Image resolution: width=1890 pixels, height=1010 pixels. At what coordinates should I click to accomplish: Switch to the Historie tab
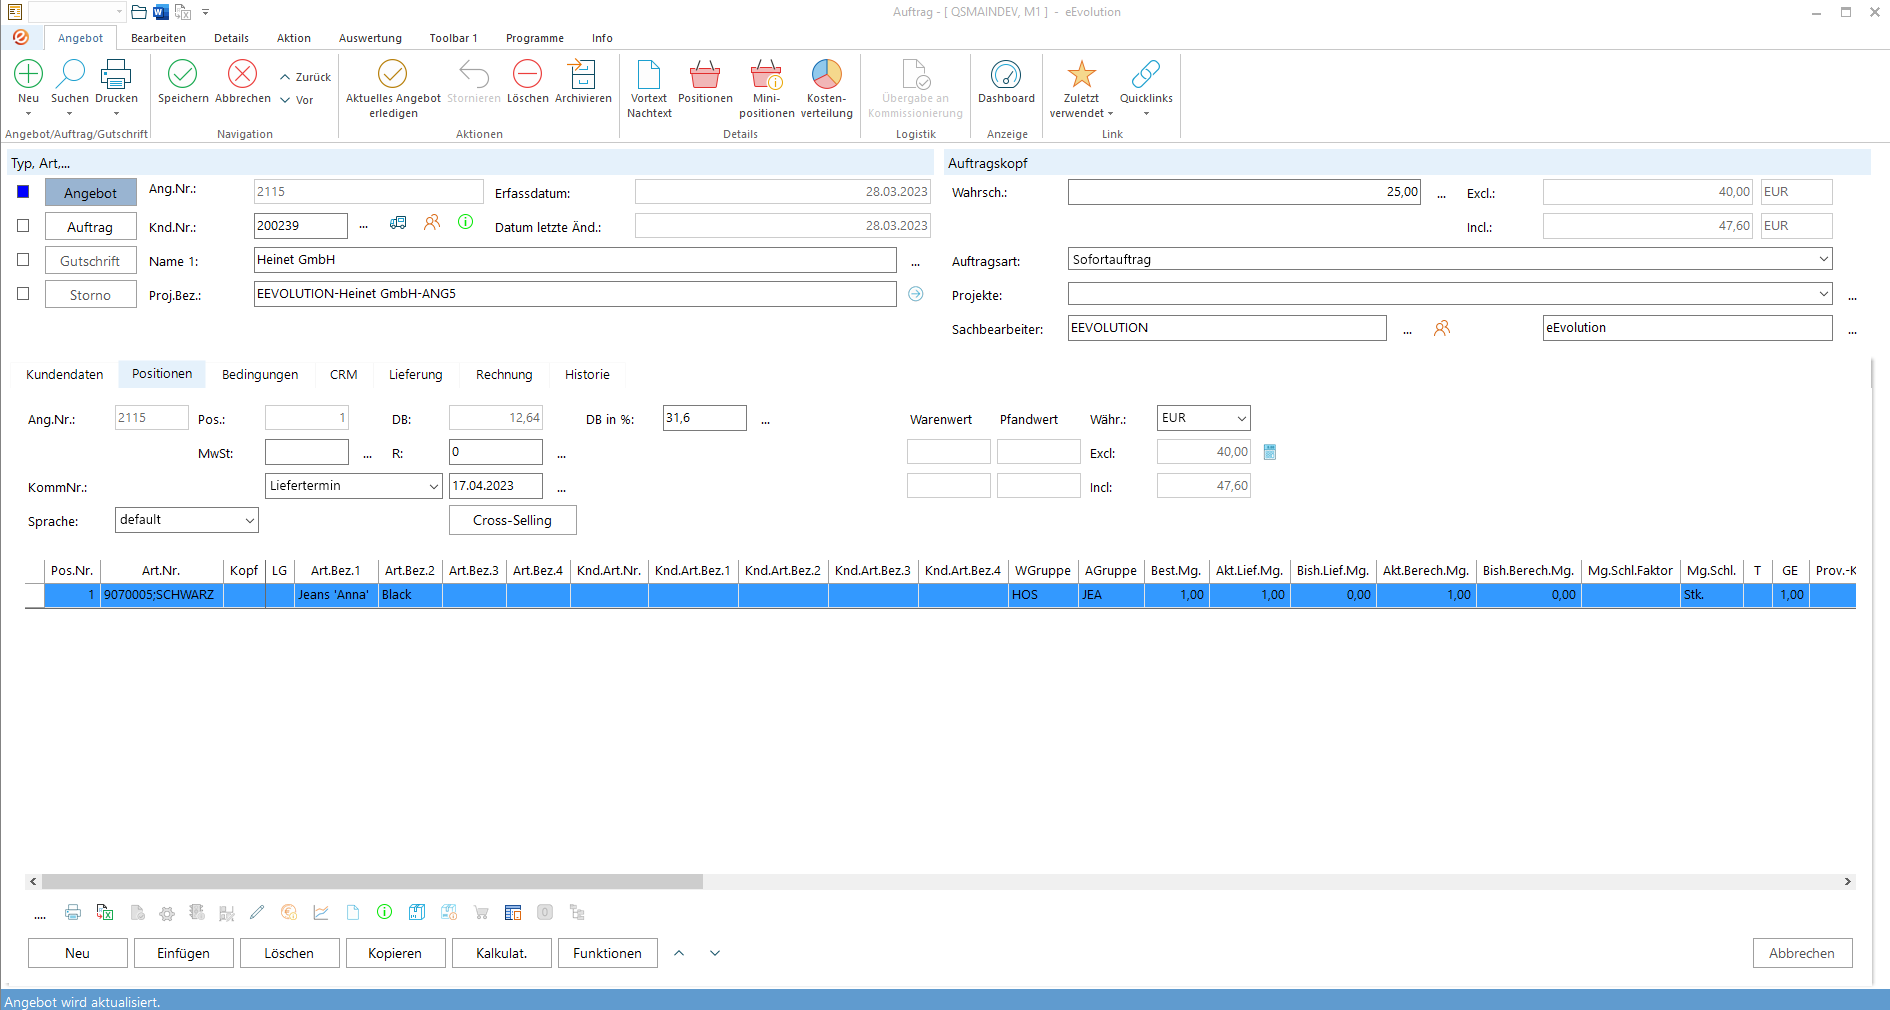(x=587, y=374)
